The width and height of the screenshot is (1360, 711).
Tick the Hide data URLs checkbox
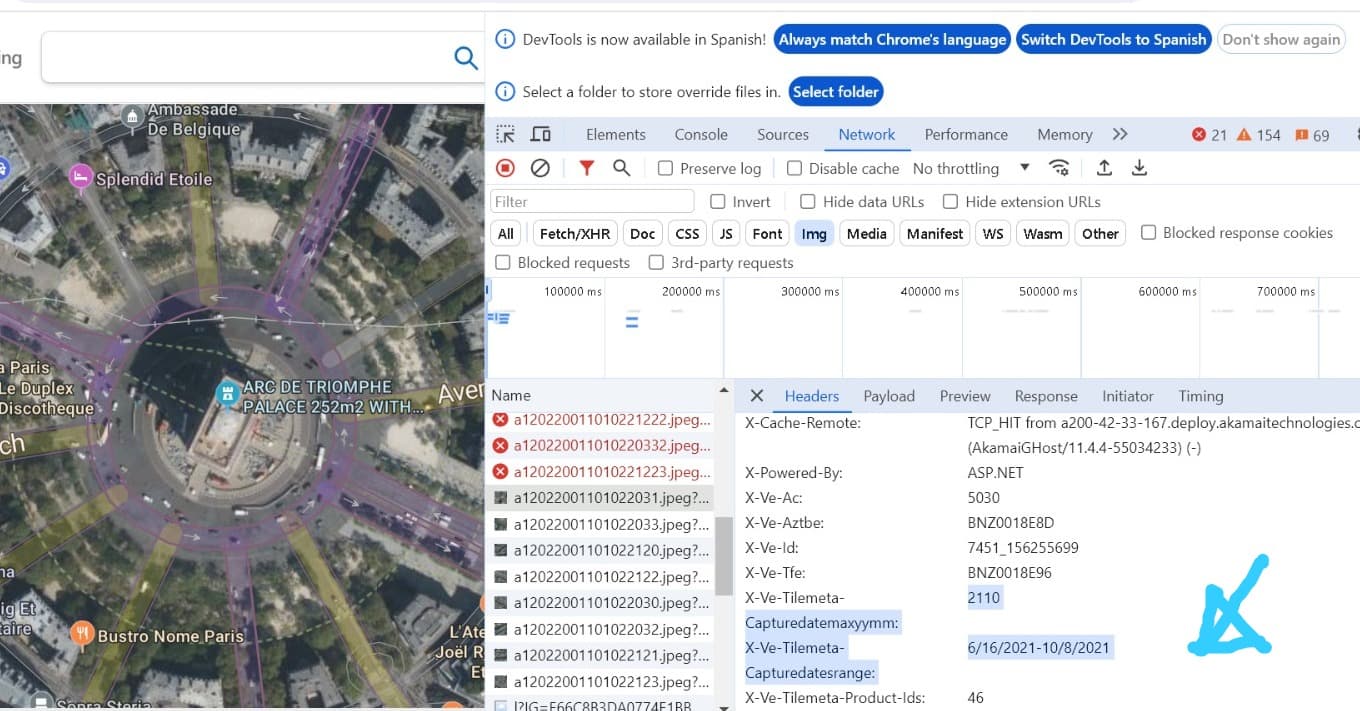pos(808,202)
